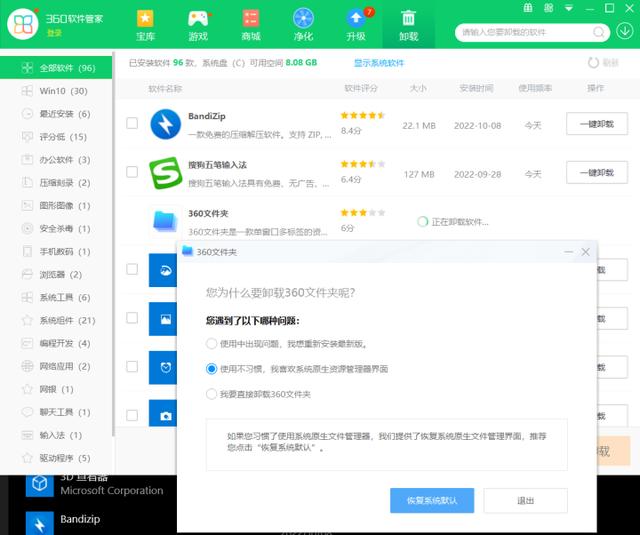This screenshot has height=535, width=640.
Task: Click the 搜狗五笔输入法 app icon
Action: [x=165, y=173]
